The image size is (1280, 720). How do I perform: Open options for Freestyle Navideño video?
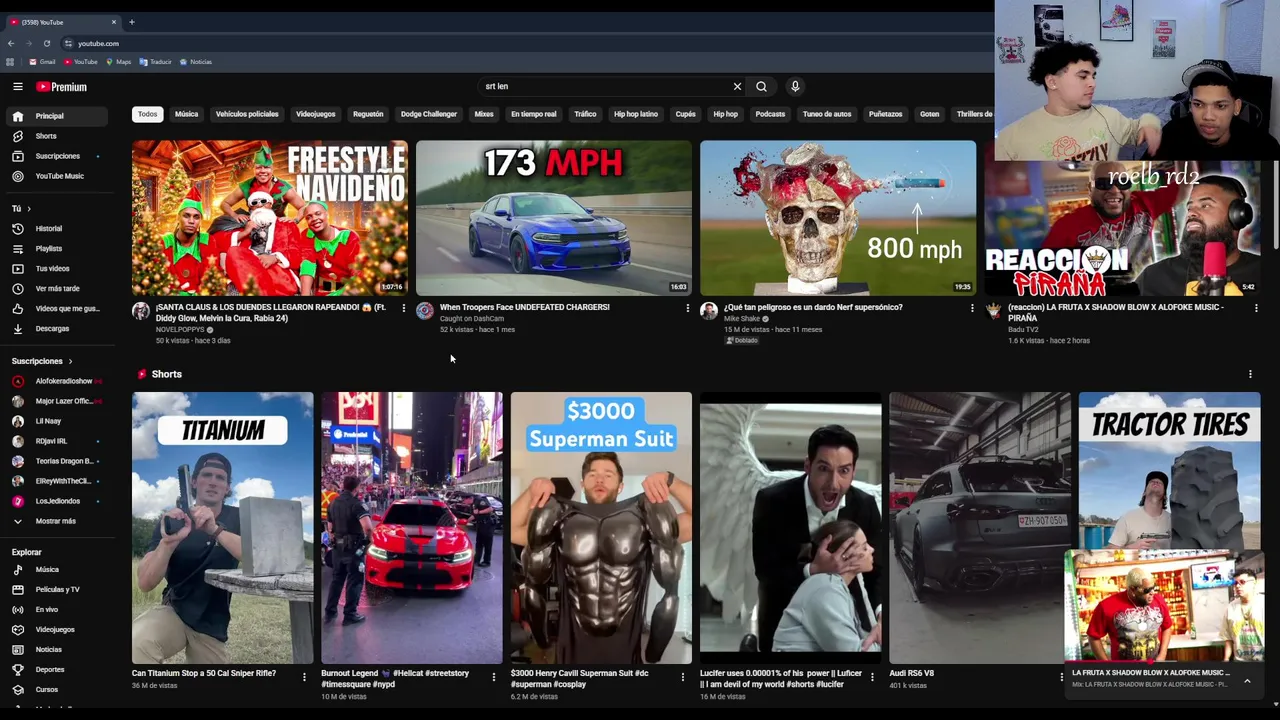coord(403,308)
